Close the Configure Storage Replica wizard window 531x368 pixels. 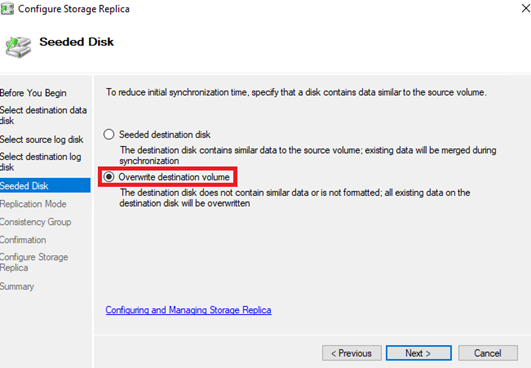click(x=525, y=8)
